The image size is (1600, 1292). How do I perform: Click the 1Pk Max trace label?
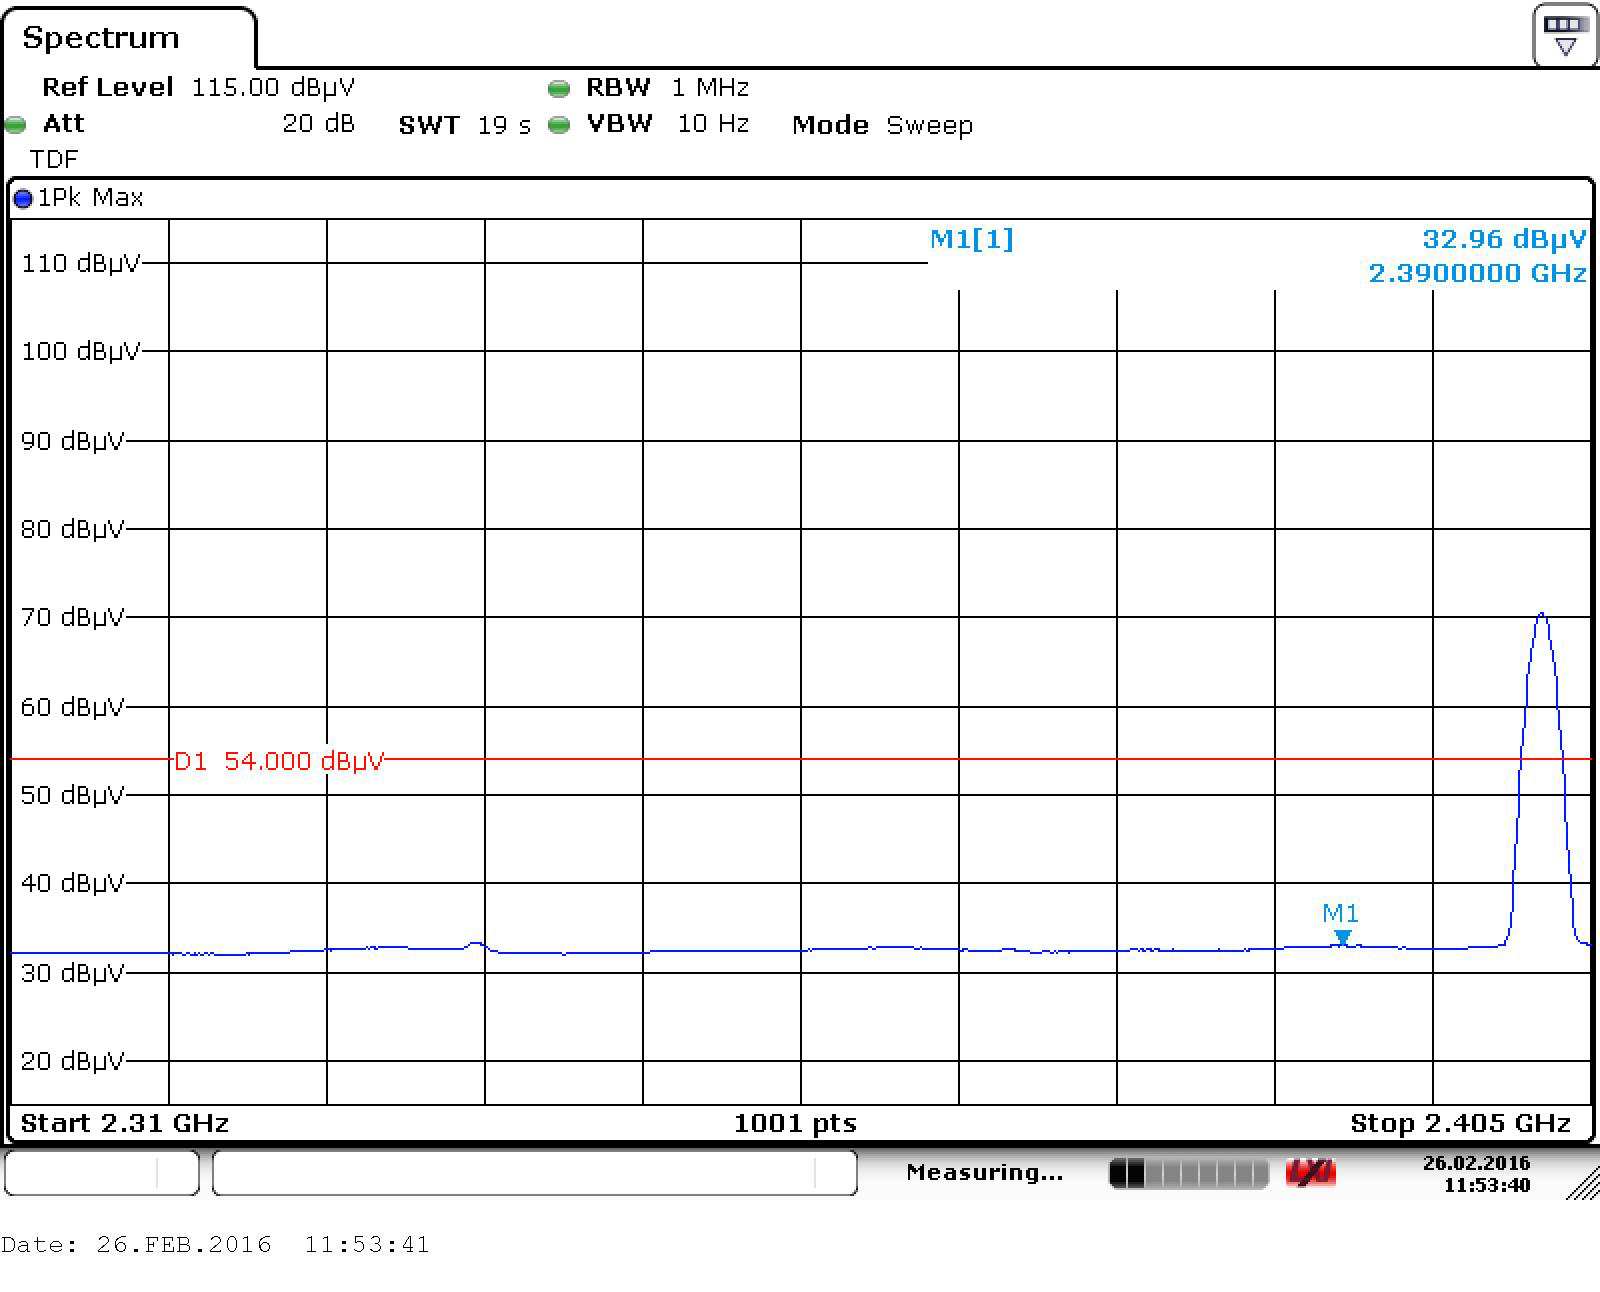pyautogui.click(x=91, y=198)
